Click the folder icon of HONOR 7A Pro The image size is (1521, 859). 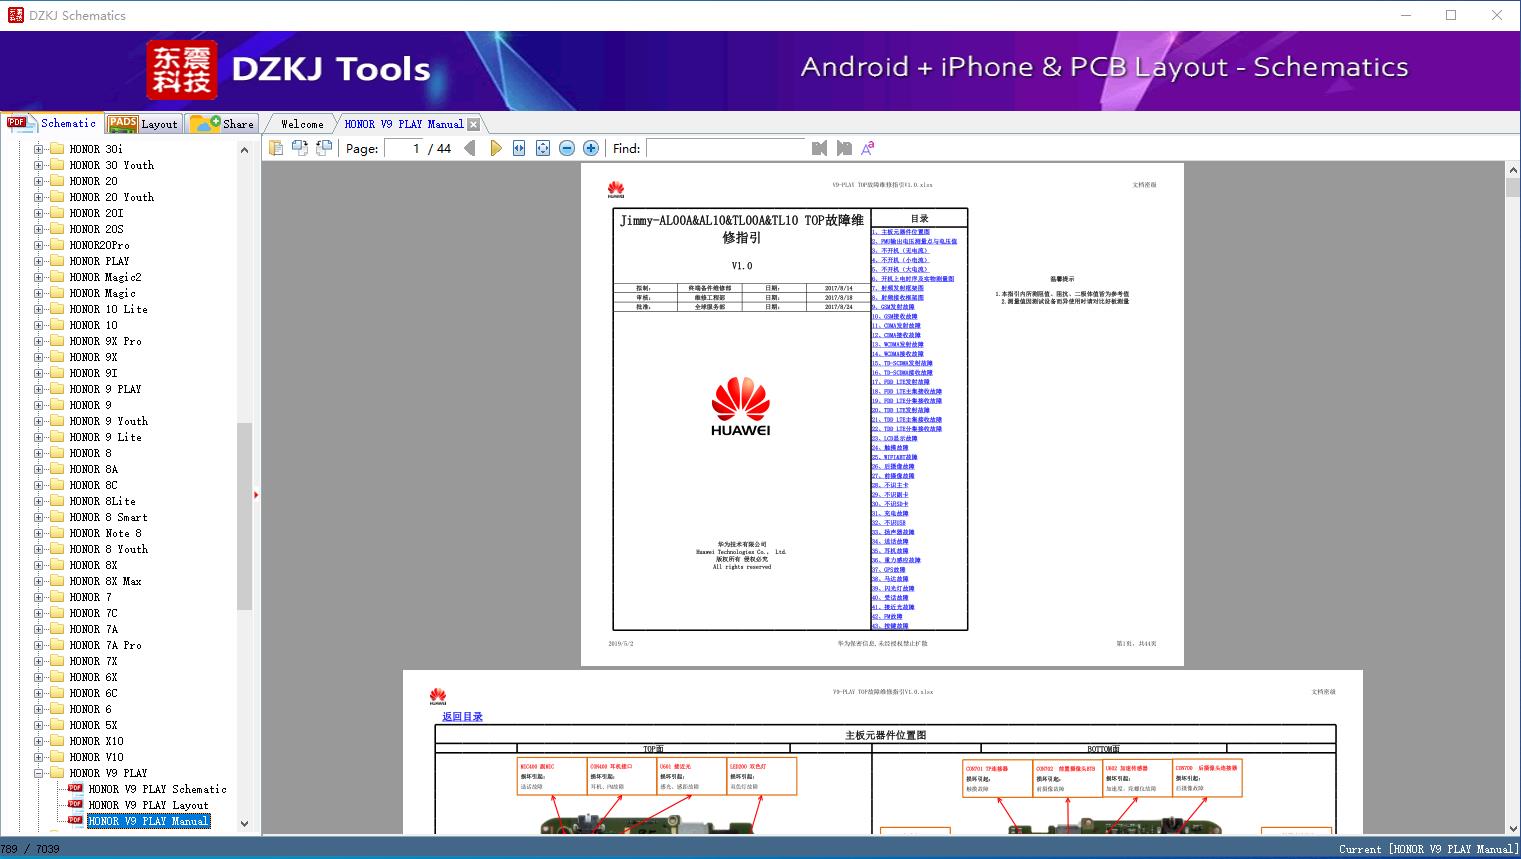tap(57, 645)
